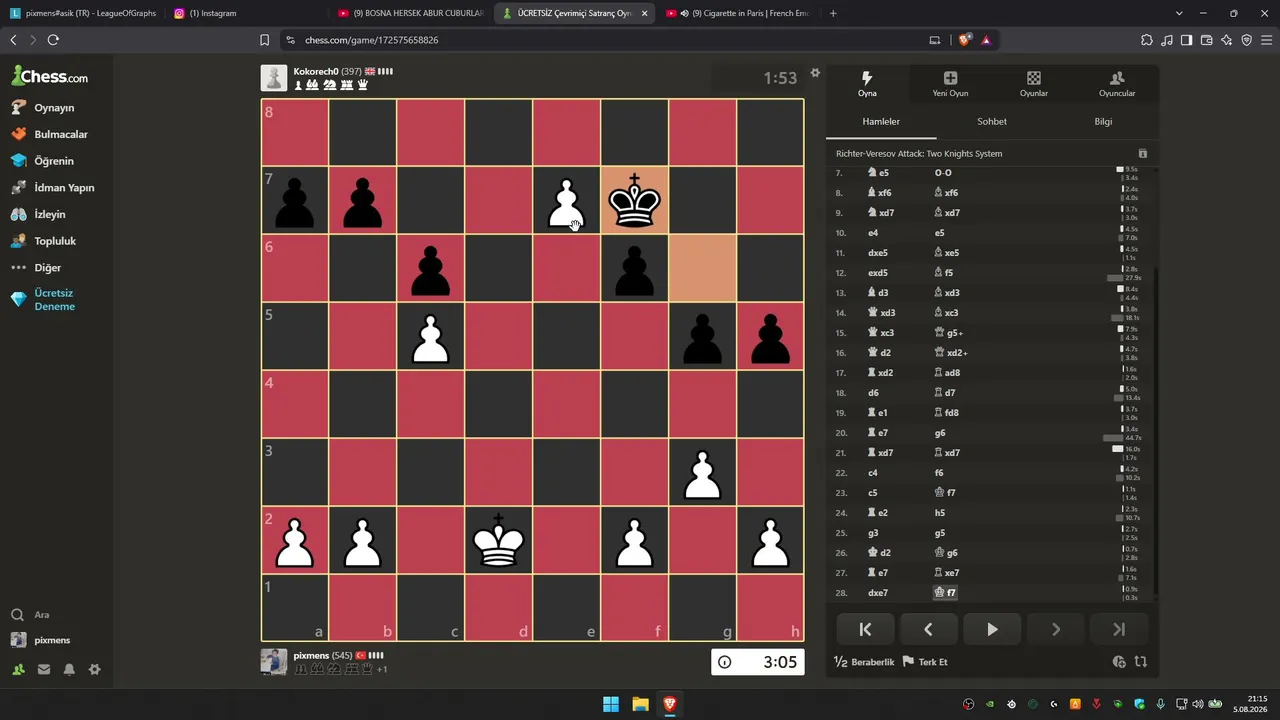1280x720 pixels.
Task: Open the browser main hamburger menu
Action: click(1267, 40)
